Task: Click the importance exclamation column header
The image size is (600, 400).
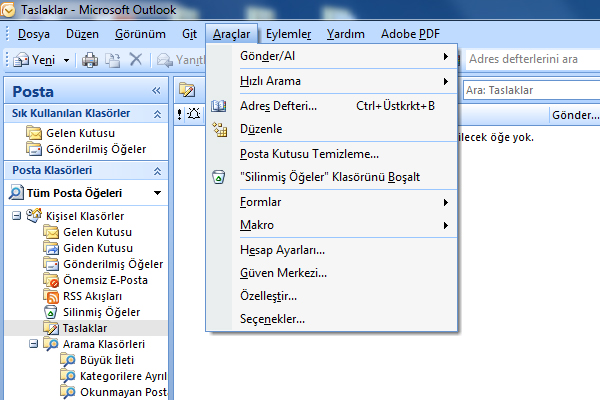Action: pyautogui.click(x=179, y=114)
